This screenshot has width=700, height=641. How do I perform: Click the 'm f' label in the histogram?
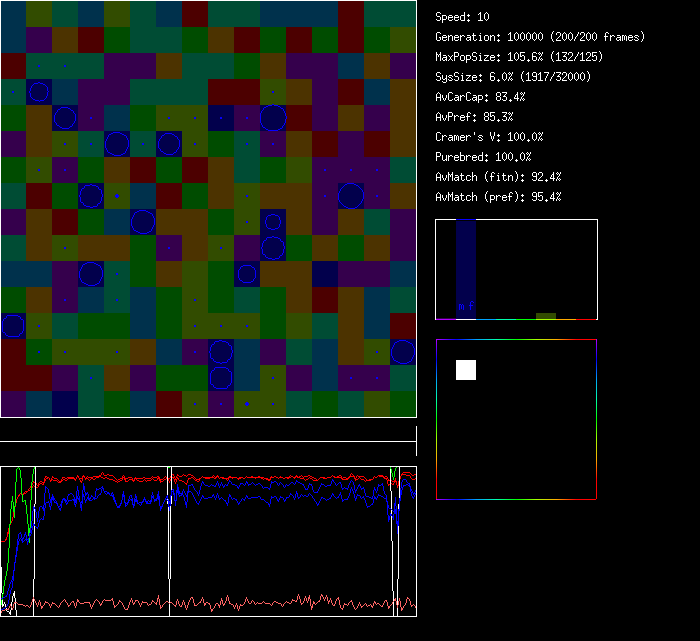tap(465, 306)
